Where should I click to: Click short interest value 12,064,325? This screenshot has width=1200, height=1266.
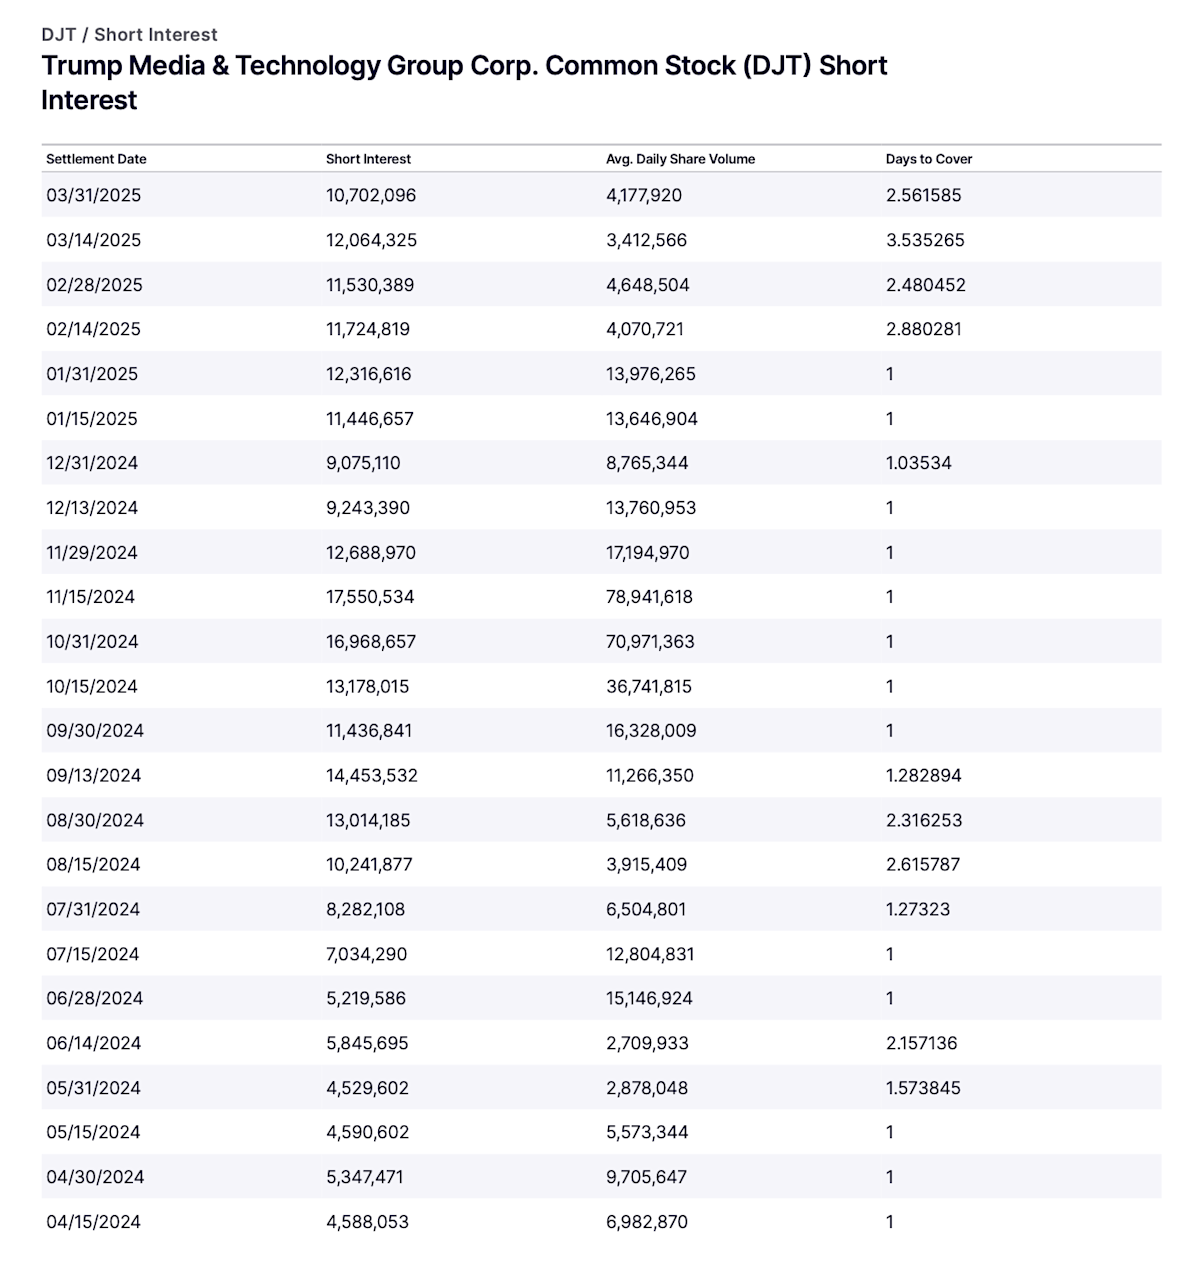(x=371, y=240)
